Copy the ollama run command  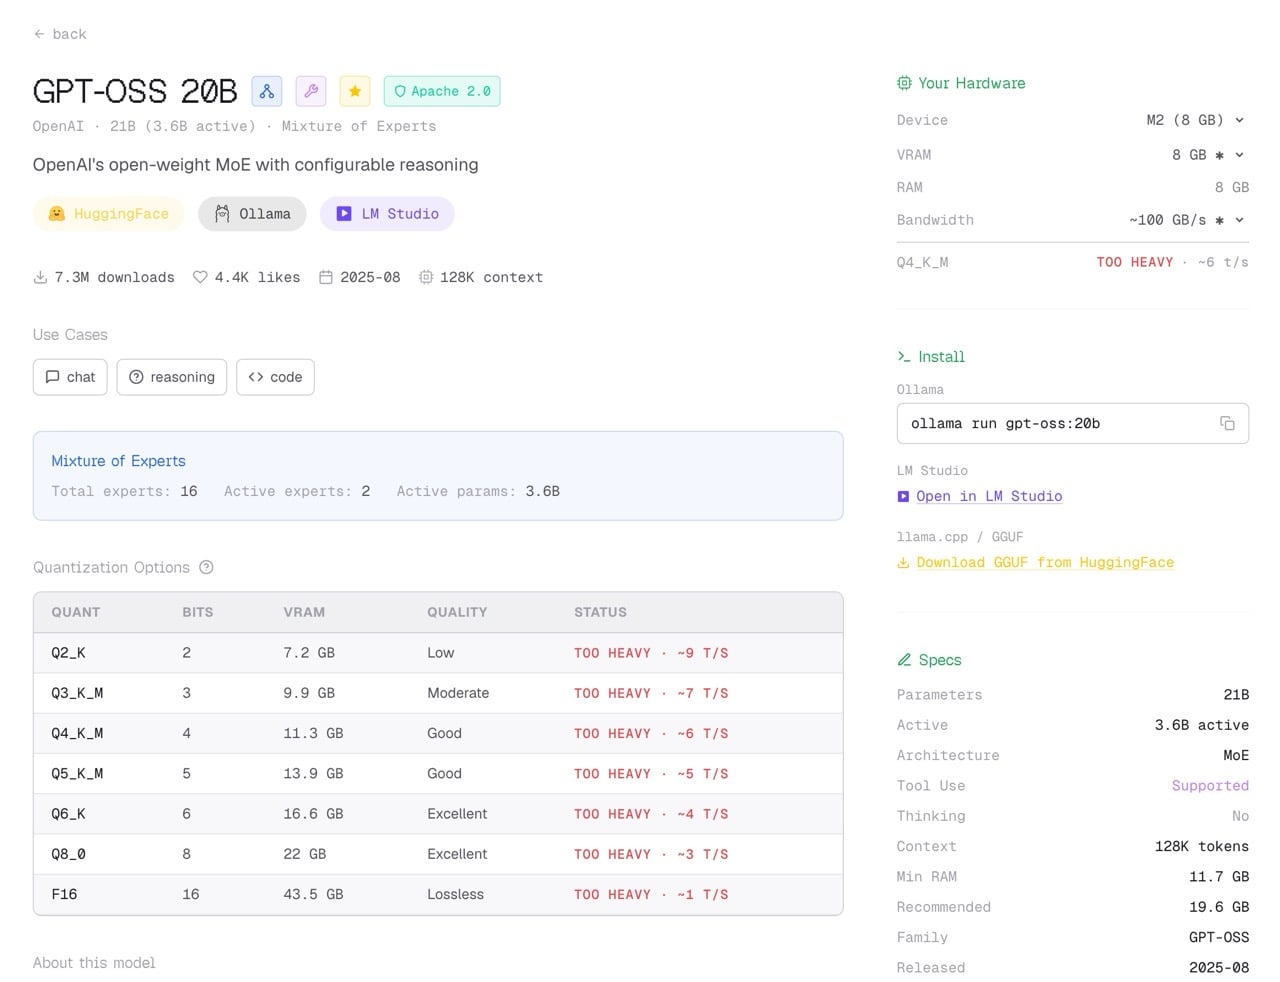(x=1228, y=423)
